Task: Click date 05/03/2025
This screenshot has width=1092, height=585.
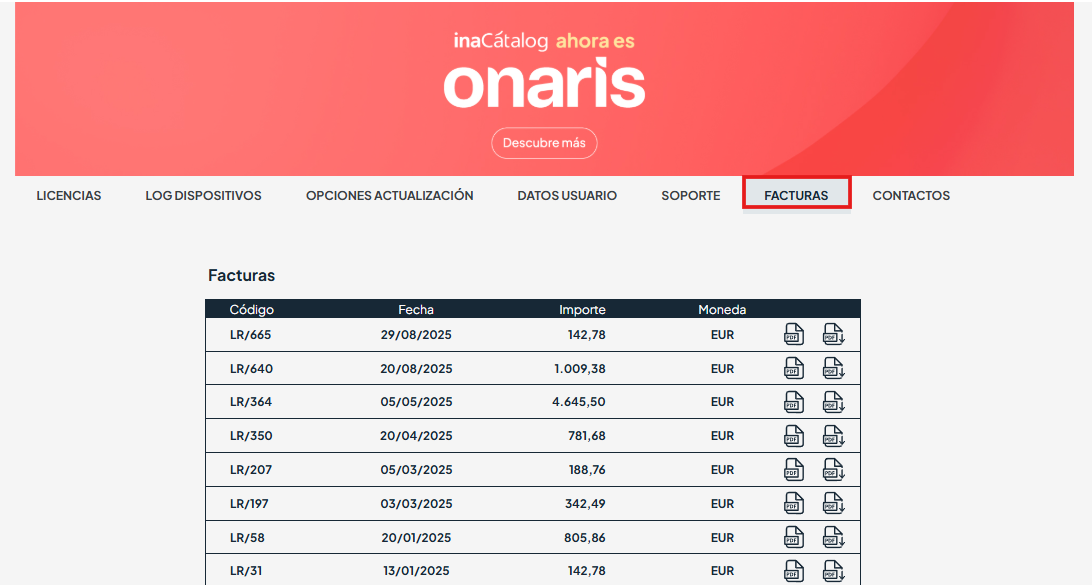Action: pos(416,469)
